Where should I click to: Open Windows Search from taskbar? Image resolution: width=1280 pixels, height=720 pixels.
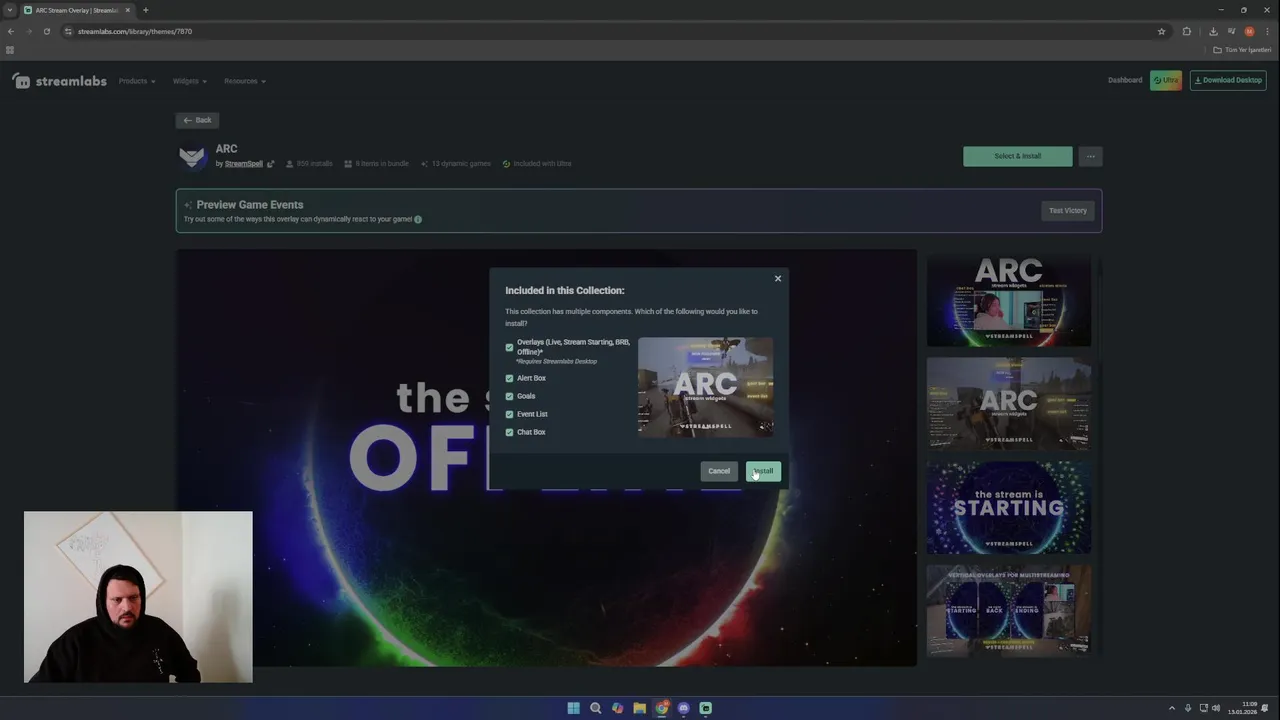click(x=595, y=708)
